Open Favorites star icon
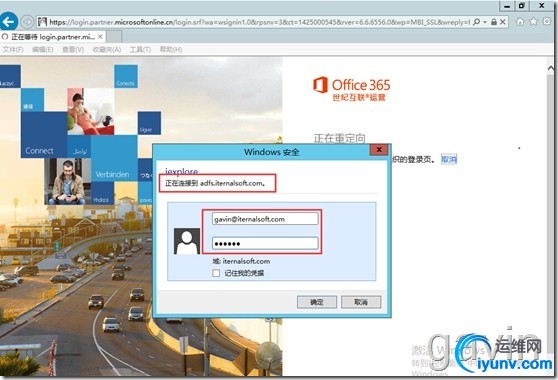This screenshot has width=558, height=380. click(533, 22)
